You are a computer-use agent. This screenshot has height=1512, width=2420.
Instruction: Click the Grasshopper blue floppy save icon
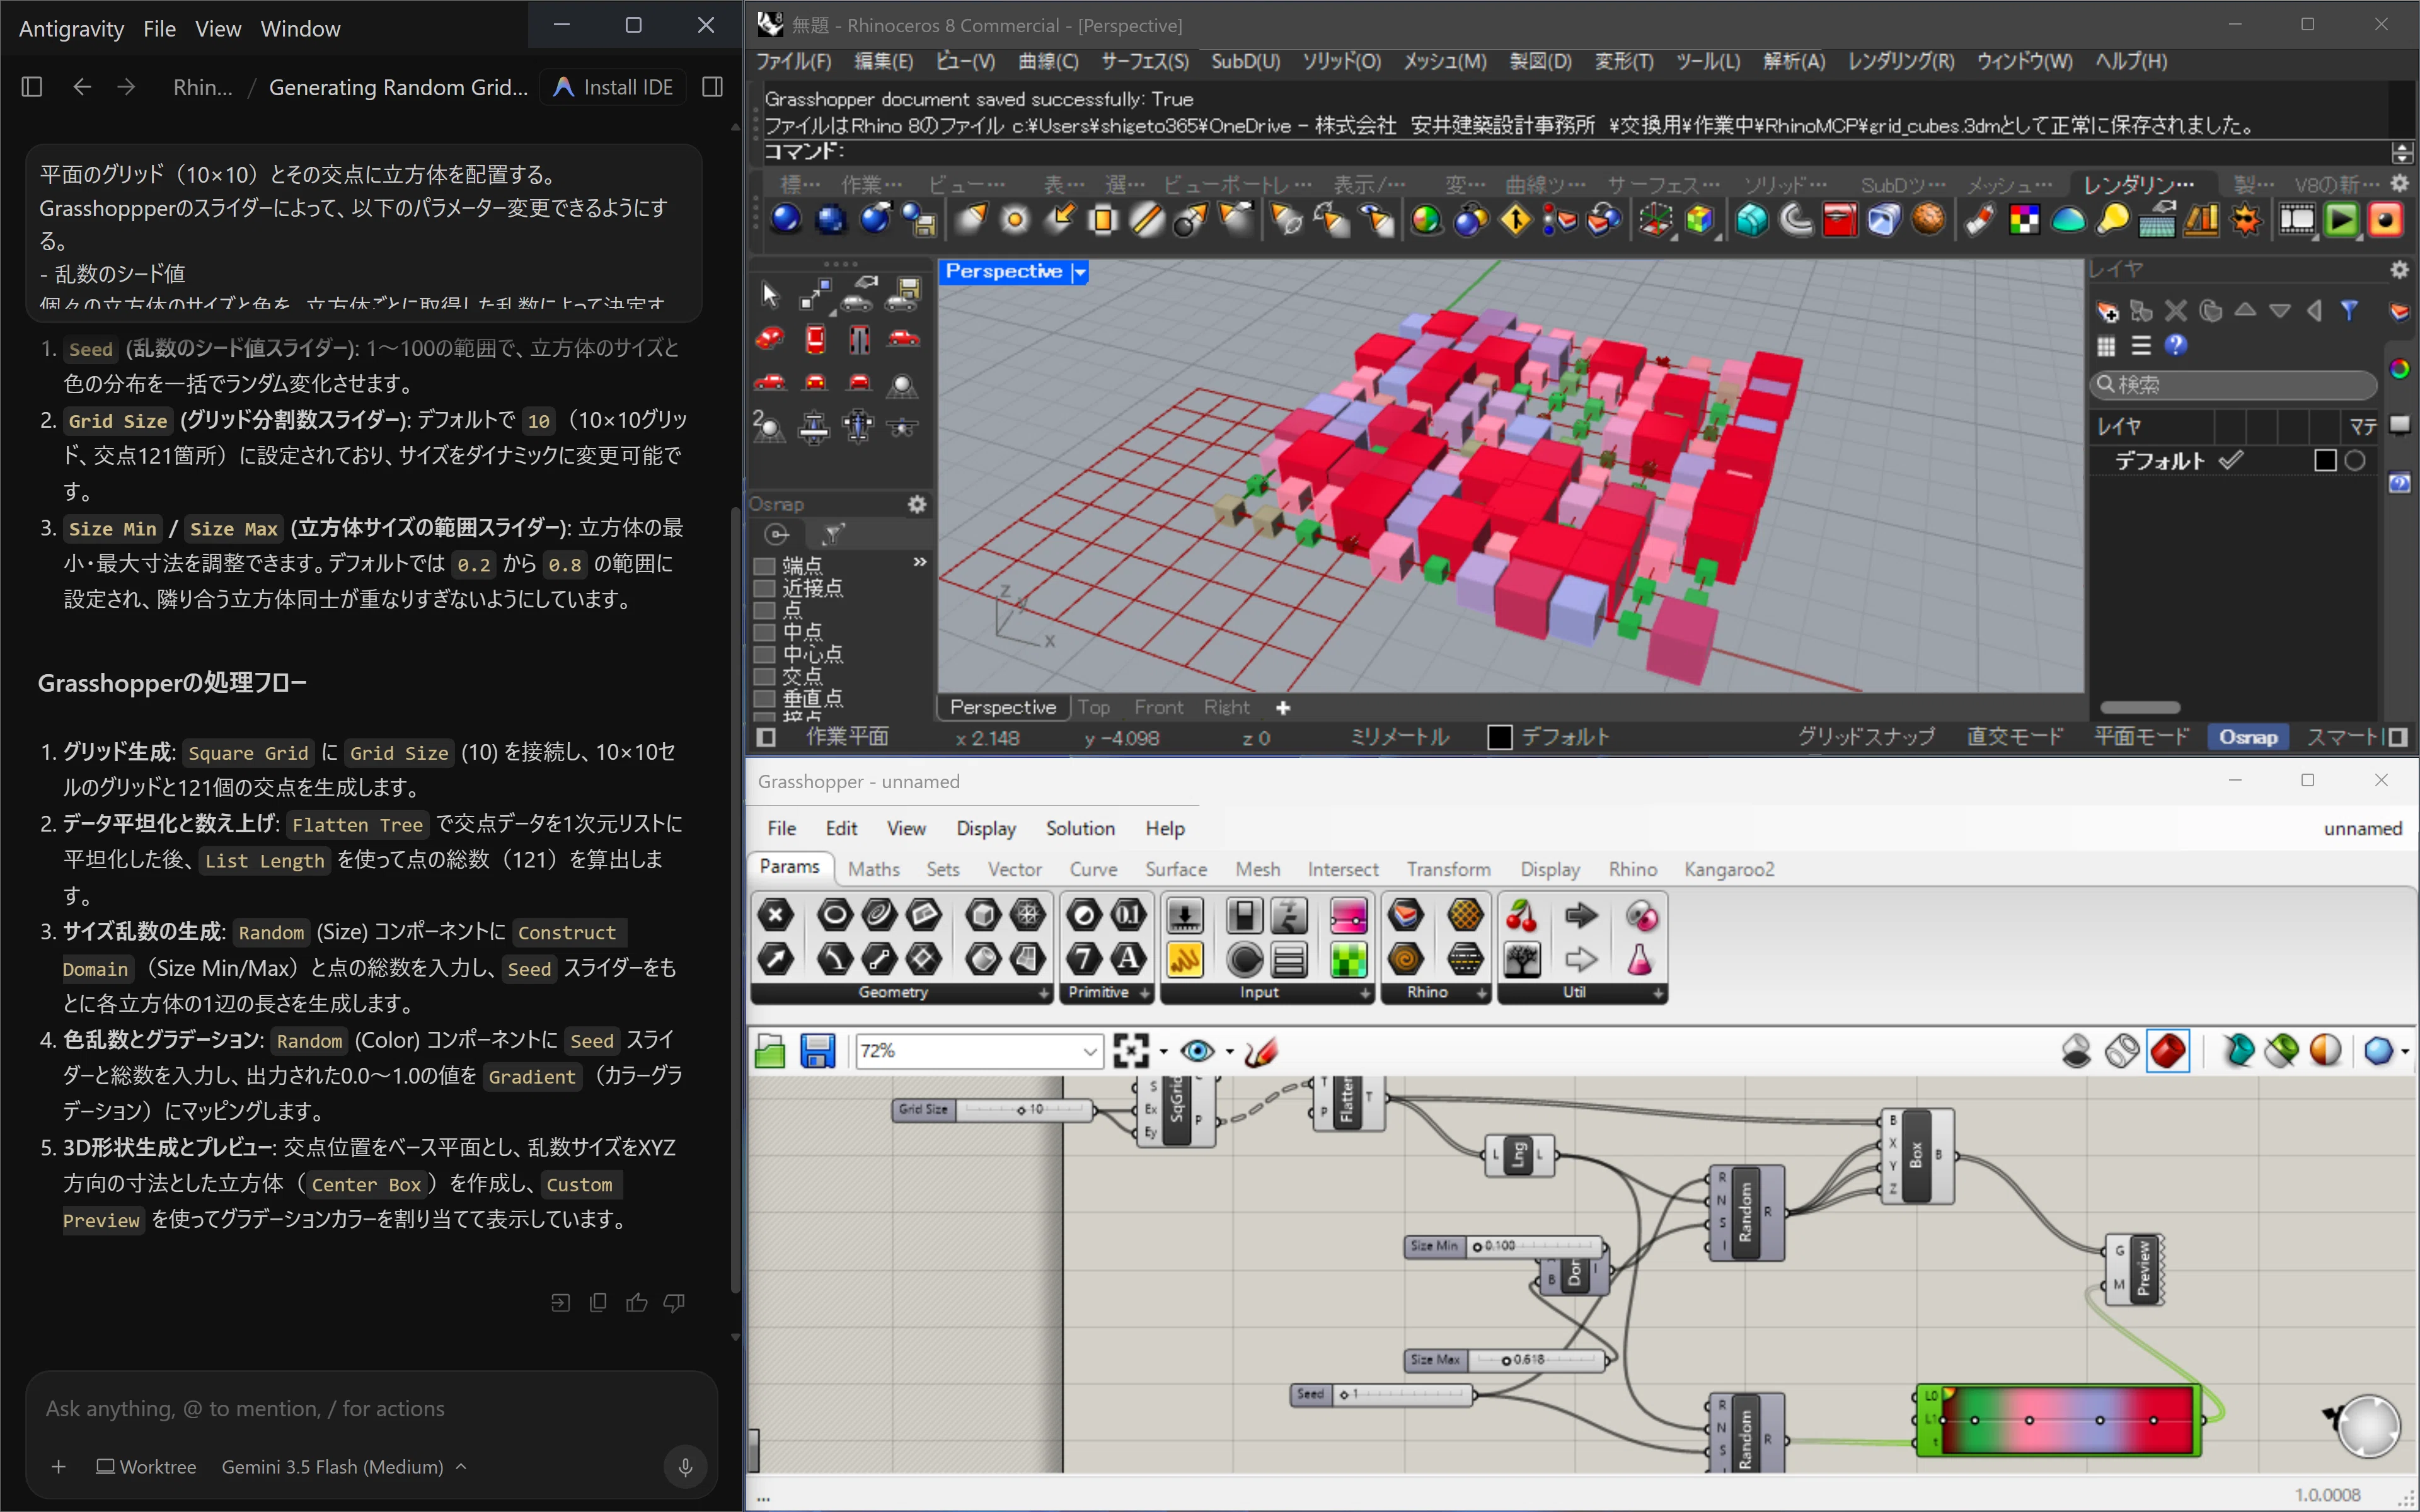coord(818,1051)
